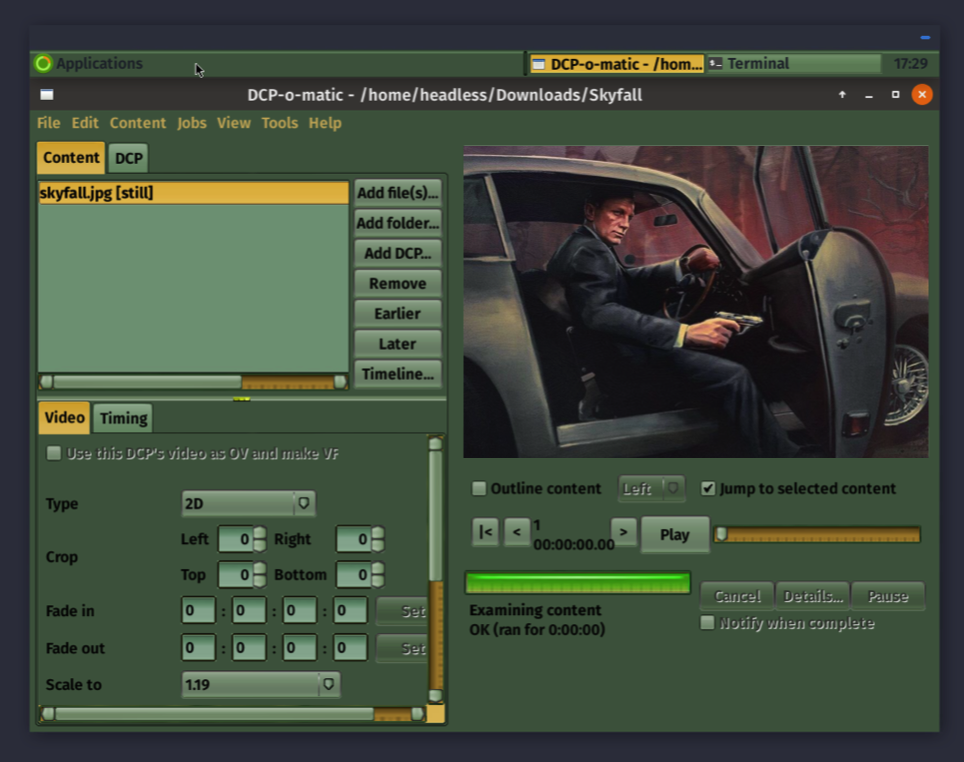964x762 pixels.
Task: Click the Fade out Set button
Action: tap(403, 648)
